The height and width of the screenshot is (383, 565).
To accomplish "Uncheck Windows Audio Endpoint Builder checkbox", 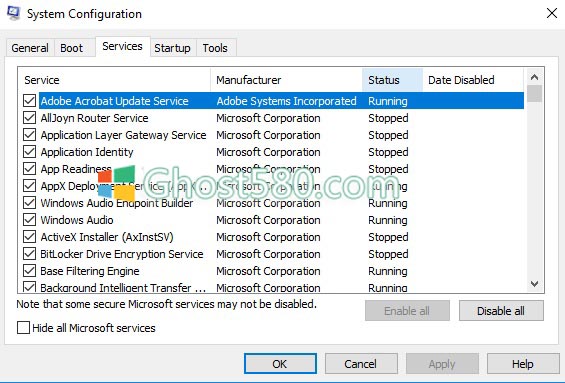I will 30,203.
